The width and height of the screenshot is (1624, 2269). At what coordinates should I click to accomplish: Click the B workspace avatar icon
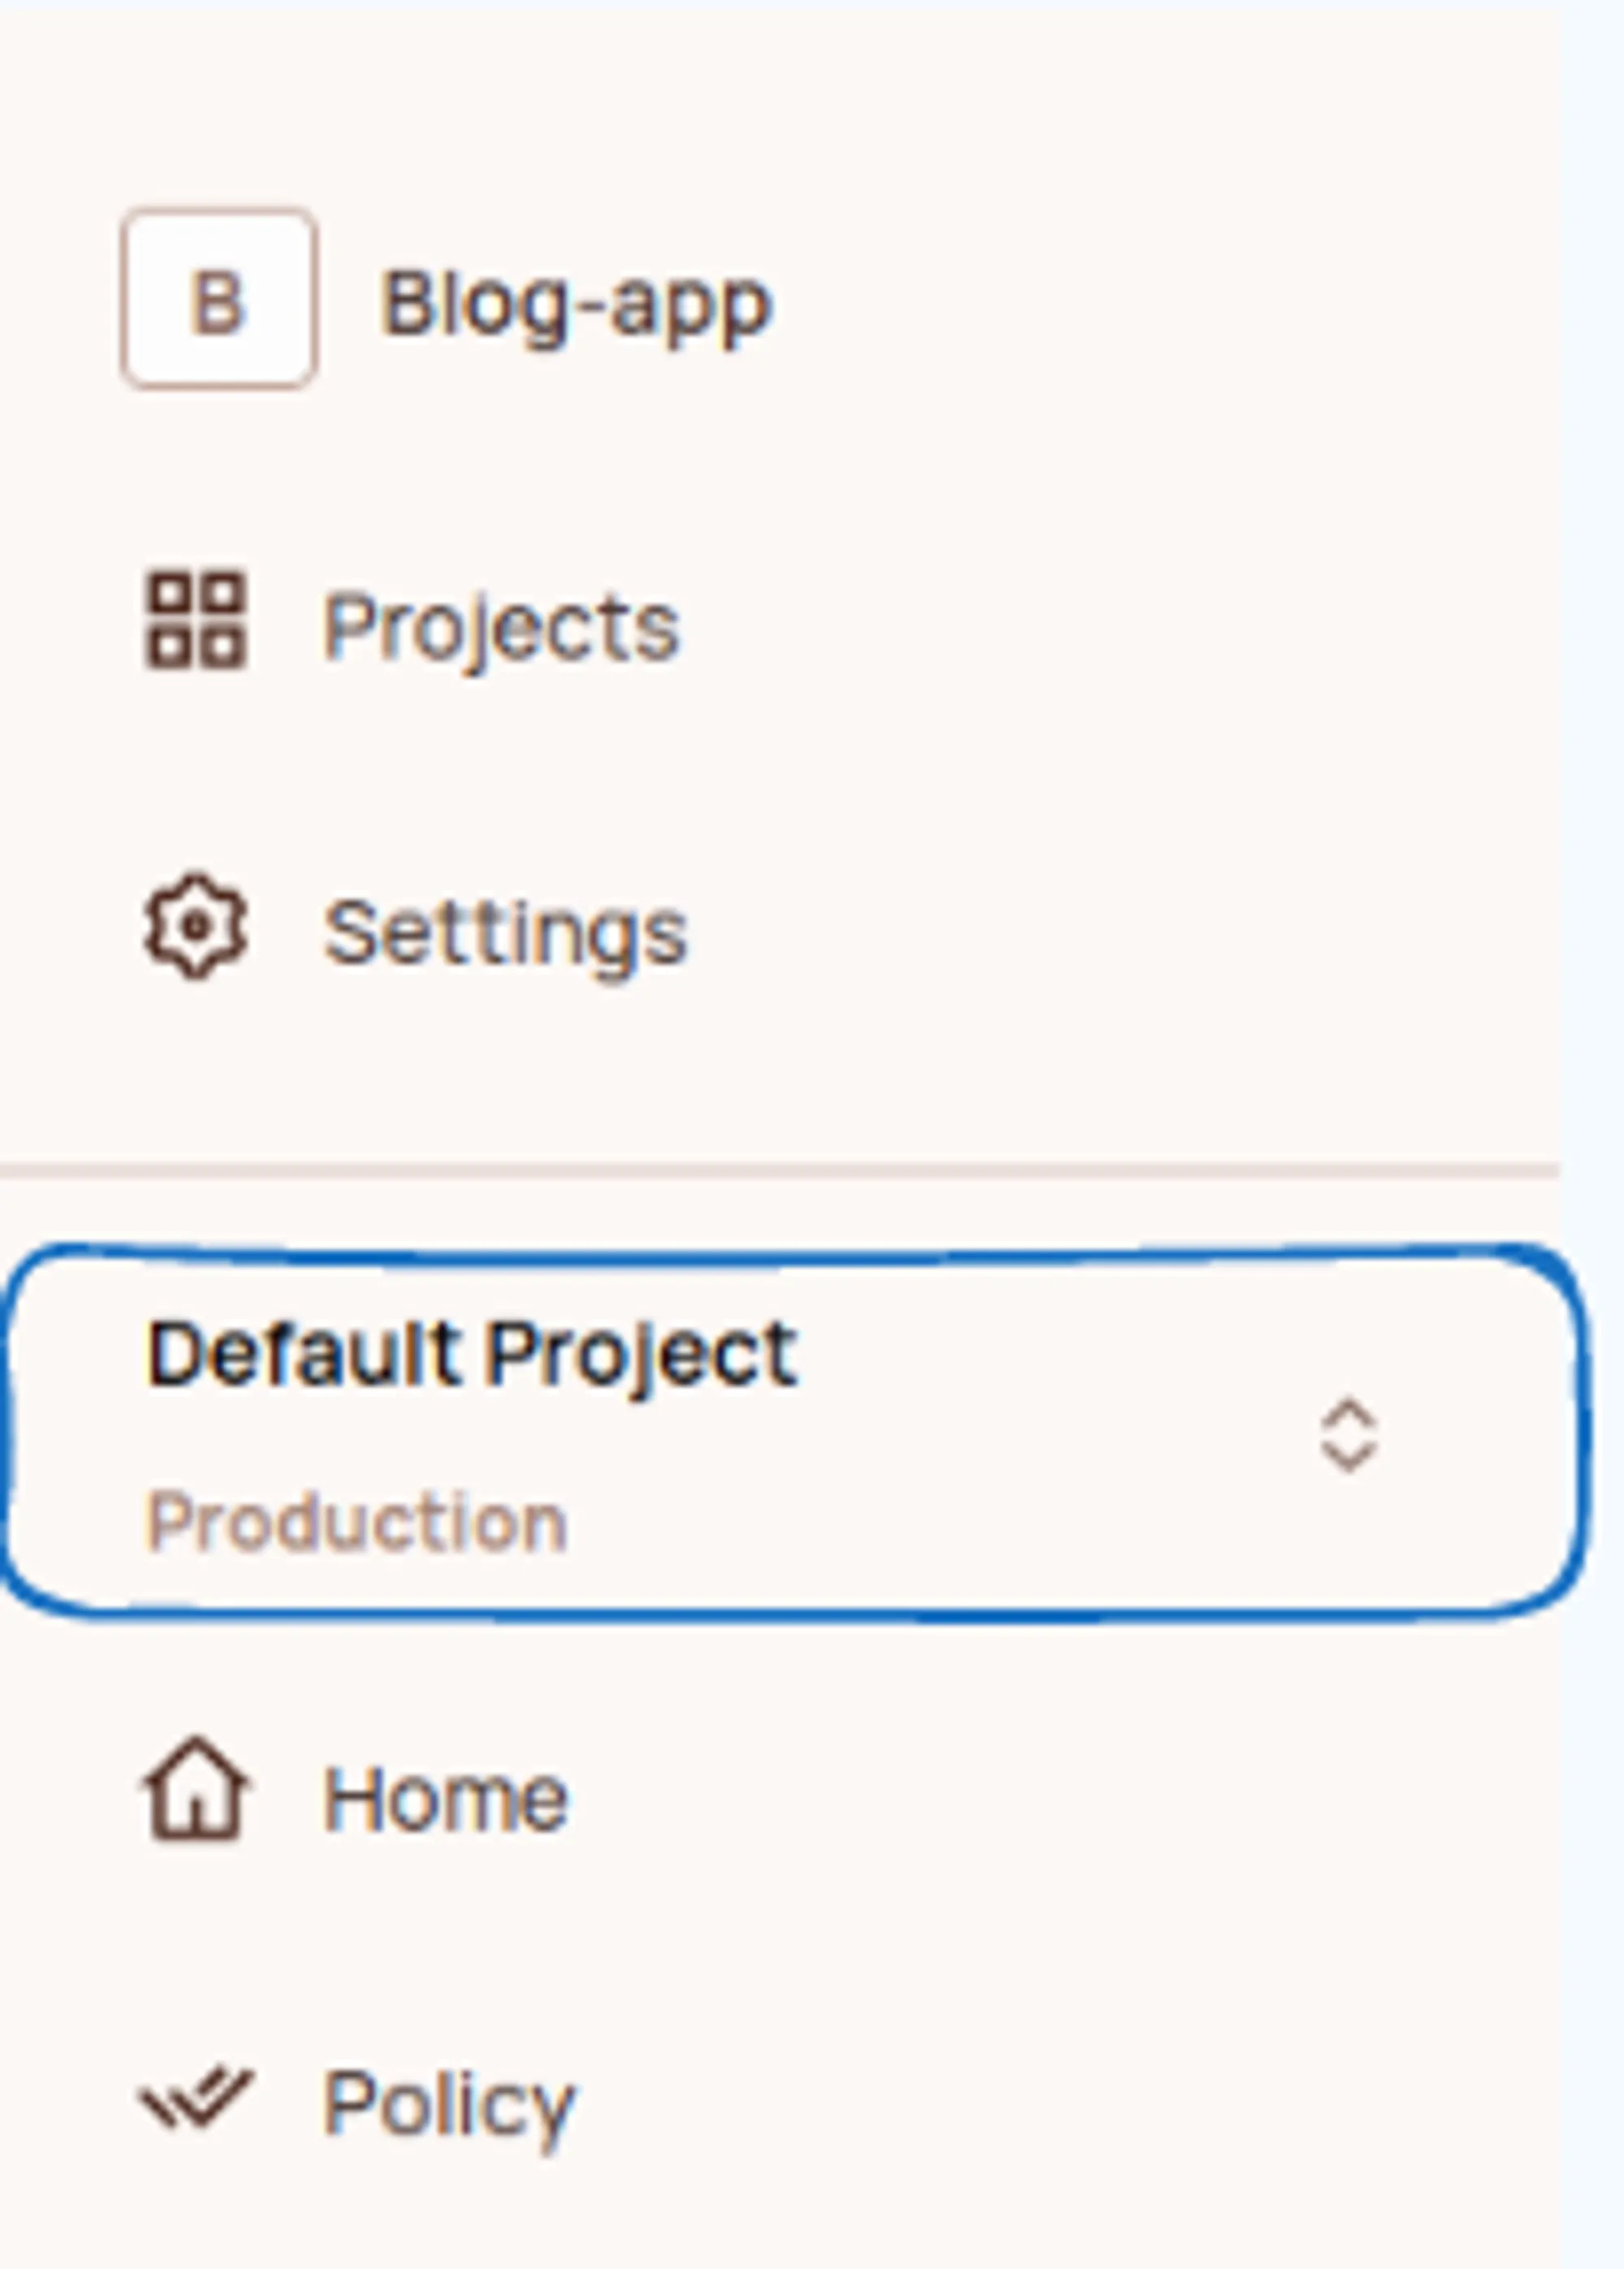[x=218, y=298]
